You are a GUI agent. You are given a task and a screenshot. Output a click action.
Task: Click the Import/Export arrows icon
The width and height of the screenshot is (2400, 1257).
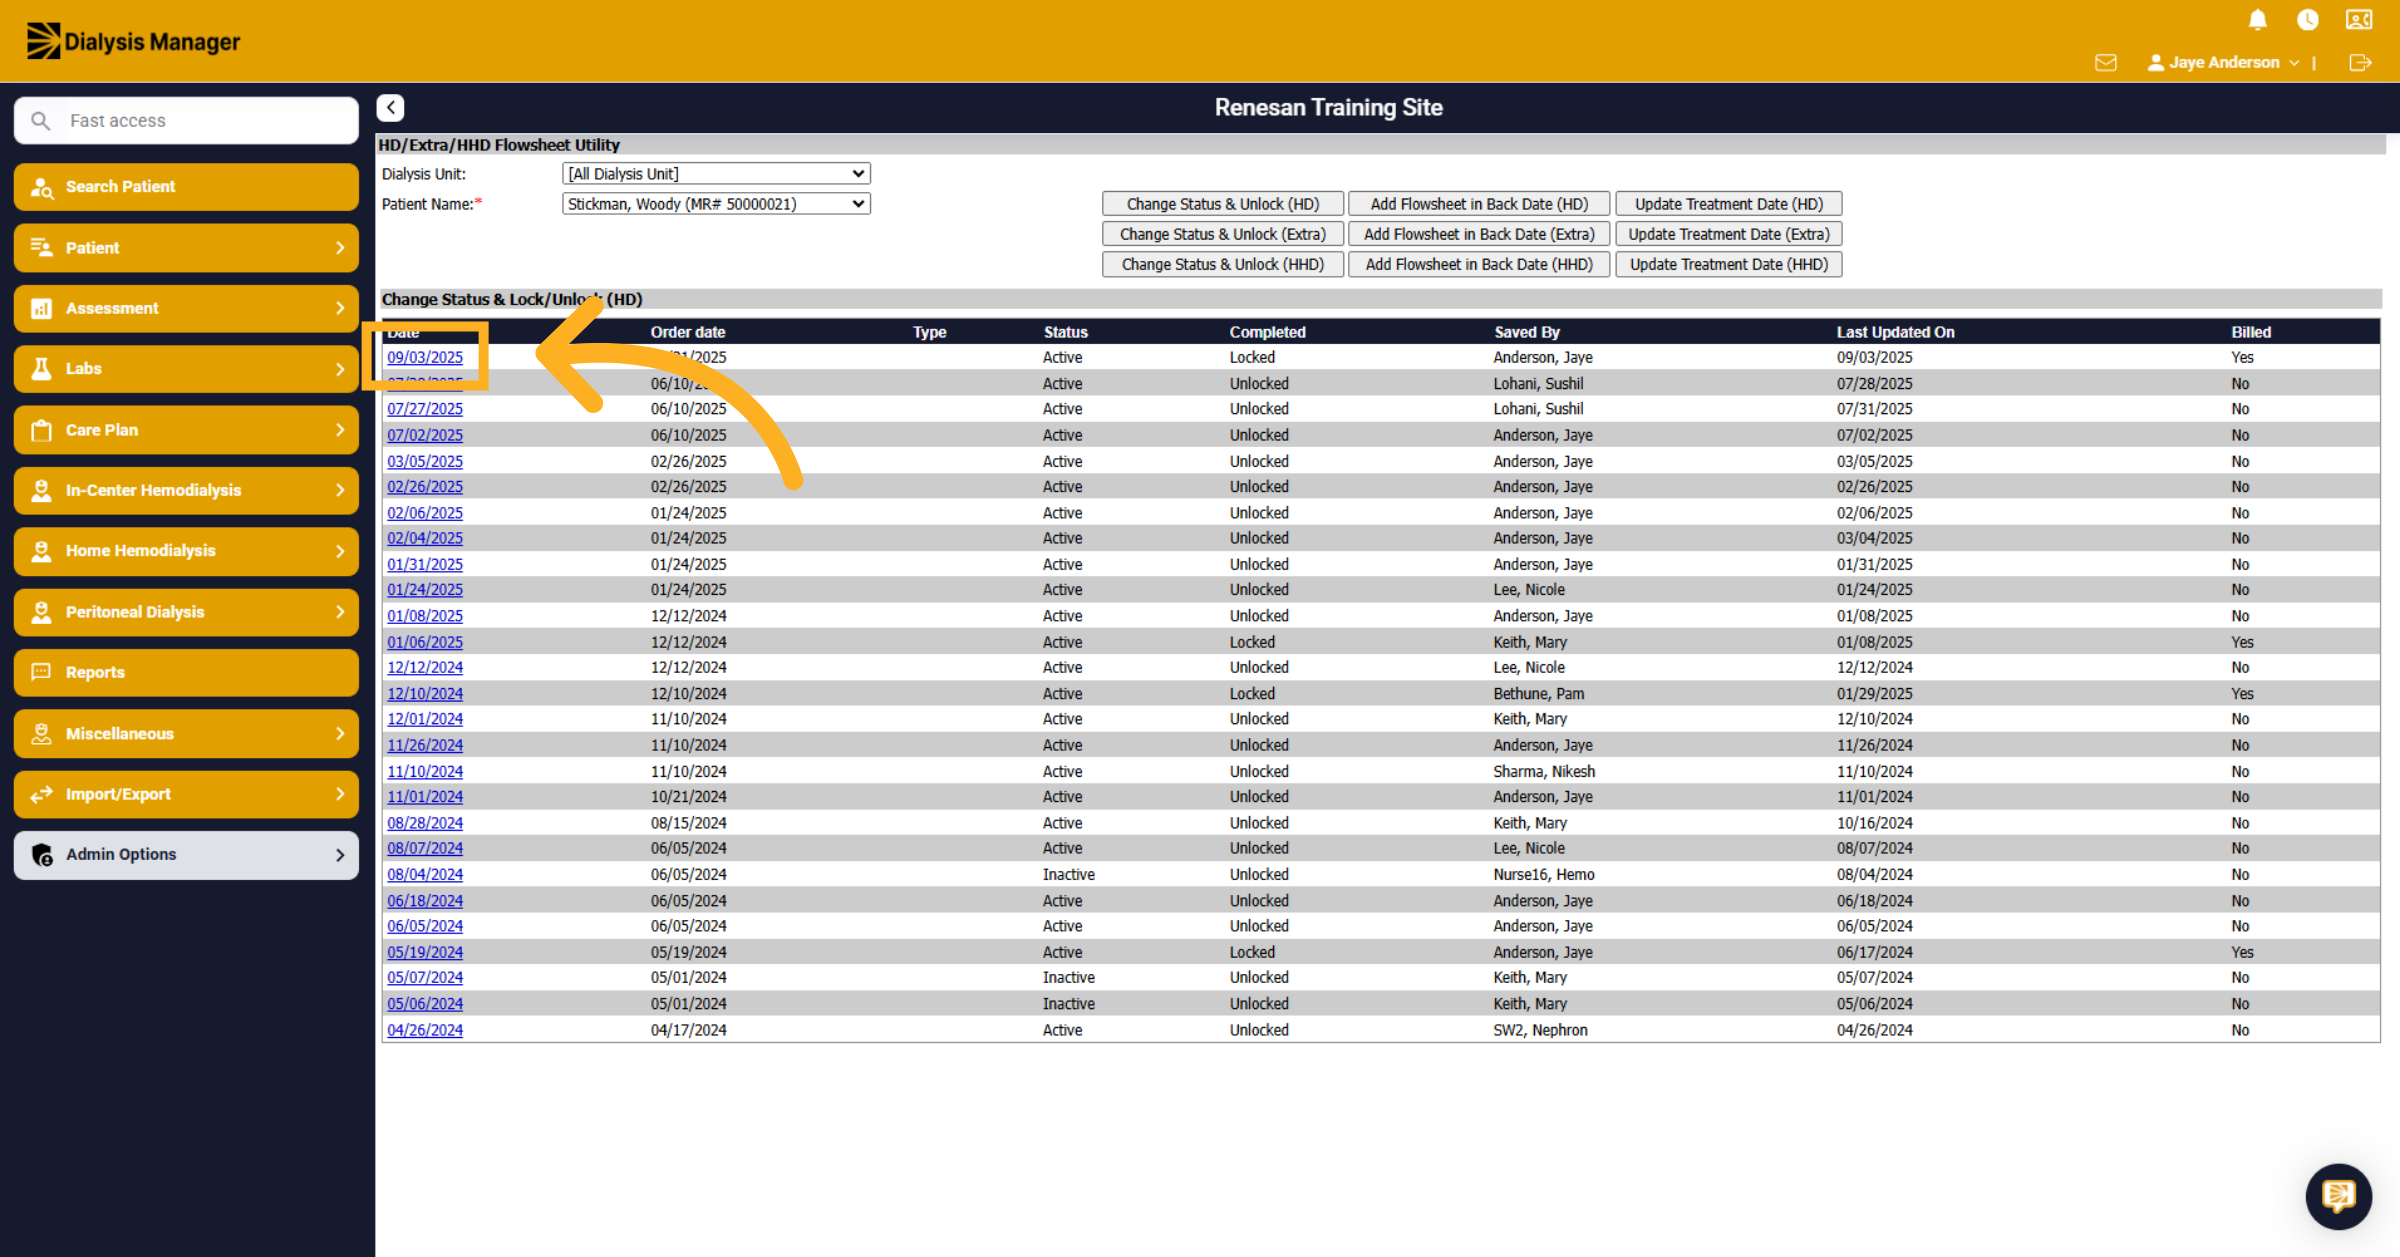[x=42, y=794]
